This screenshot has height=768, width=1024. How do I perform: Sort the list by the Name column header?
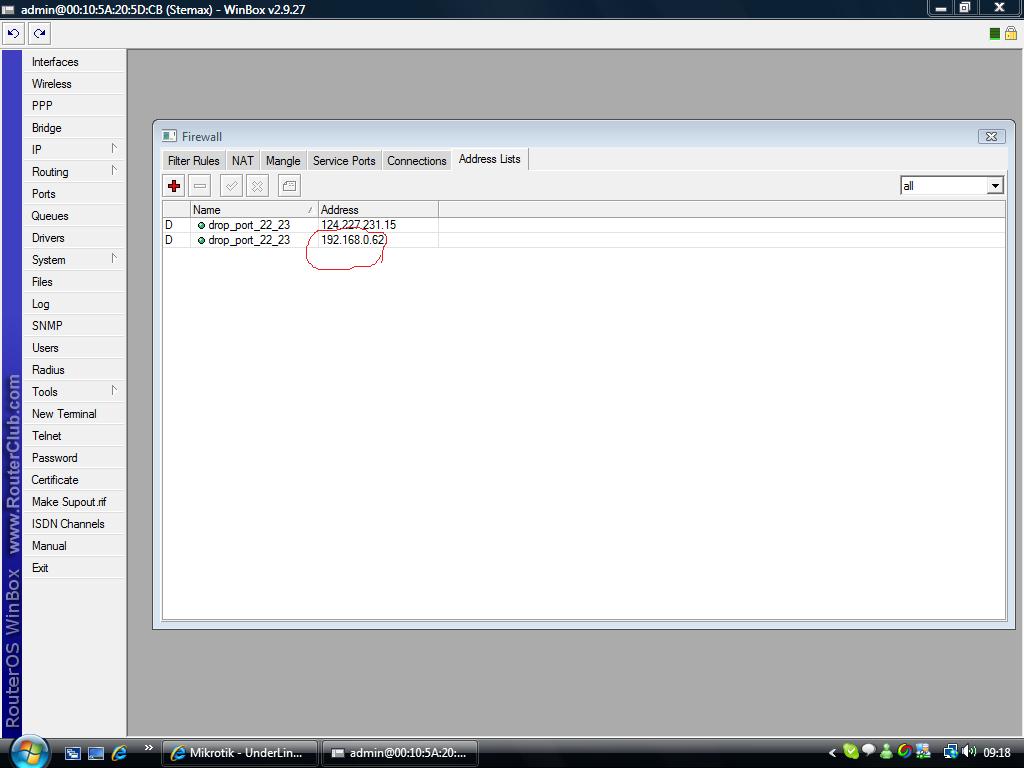tap(253, 210)
